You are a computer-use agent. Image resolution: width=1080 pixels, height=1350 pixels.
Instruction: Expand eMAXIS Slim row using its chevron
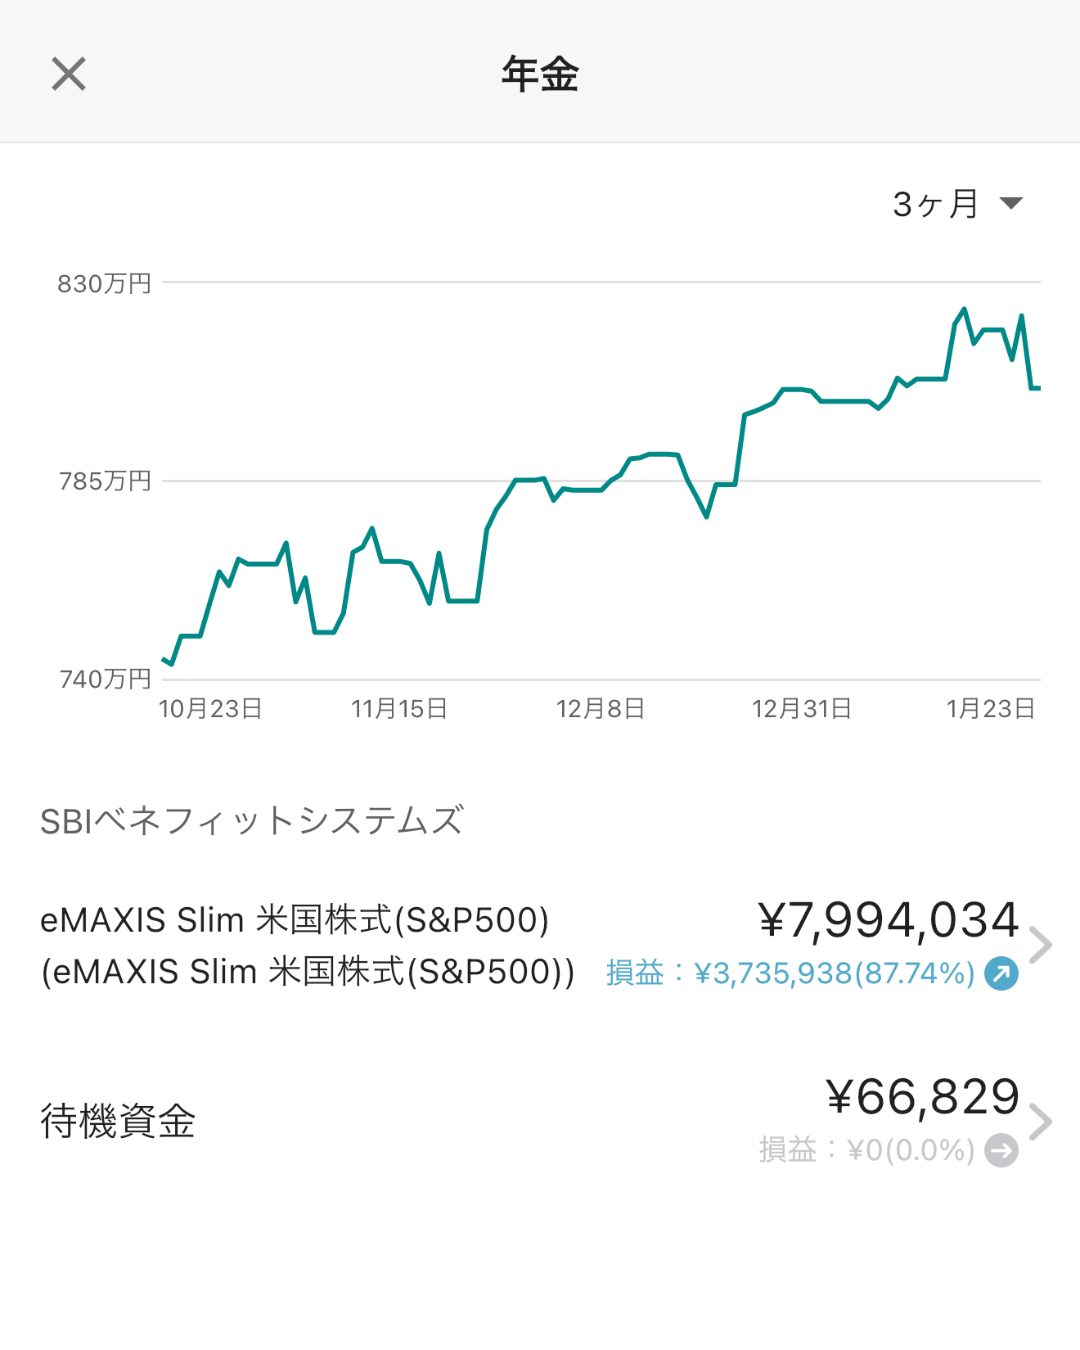(1041, 945)
